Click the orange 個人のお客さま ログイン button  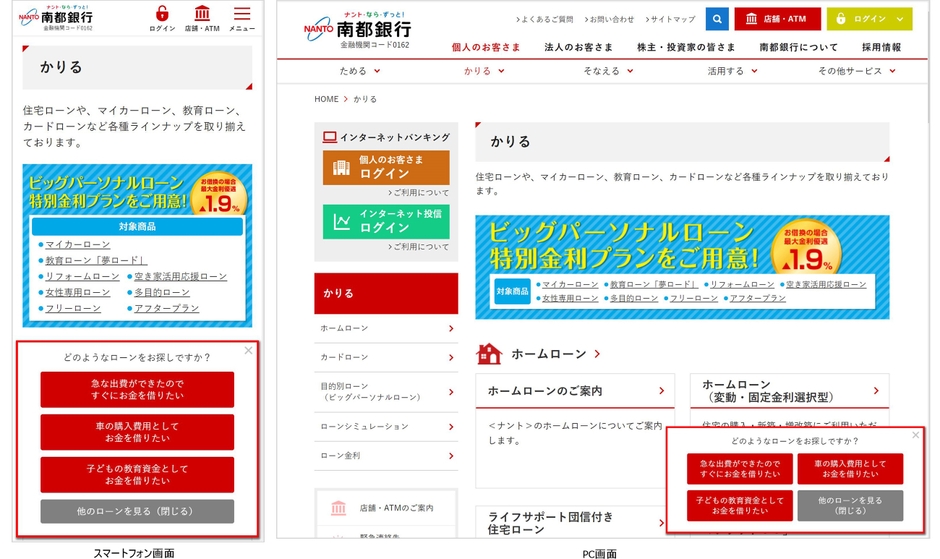386,167
